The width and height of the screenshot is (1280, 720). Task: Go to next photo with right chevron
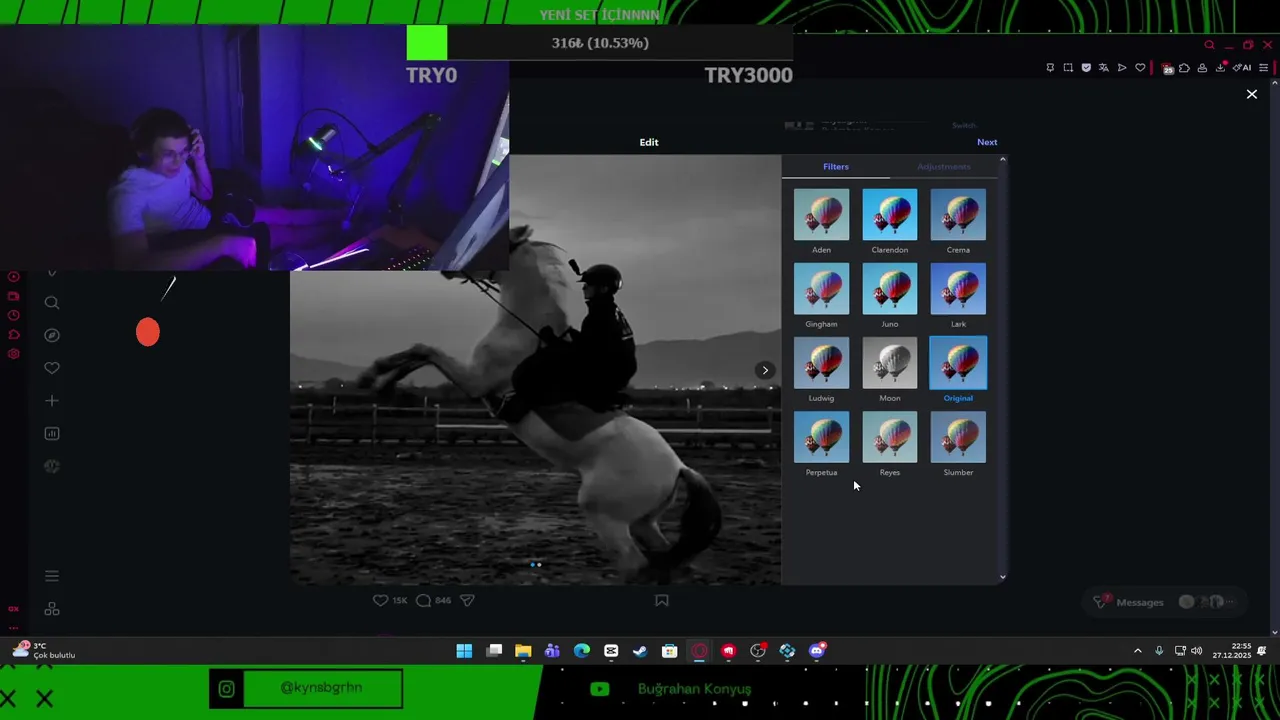(765, 370)
